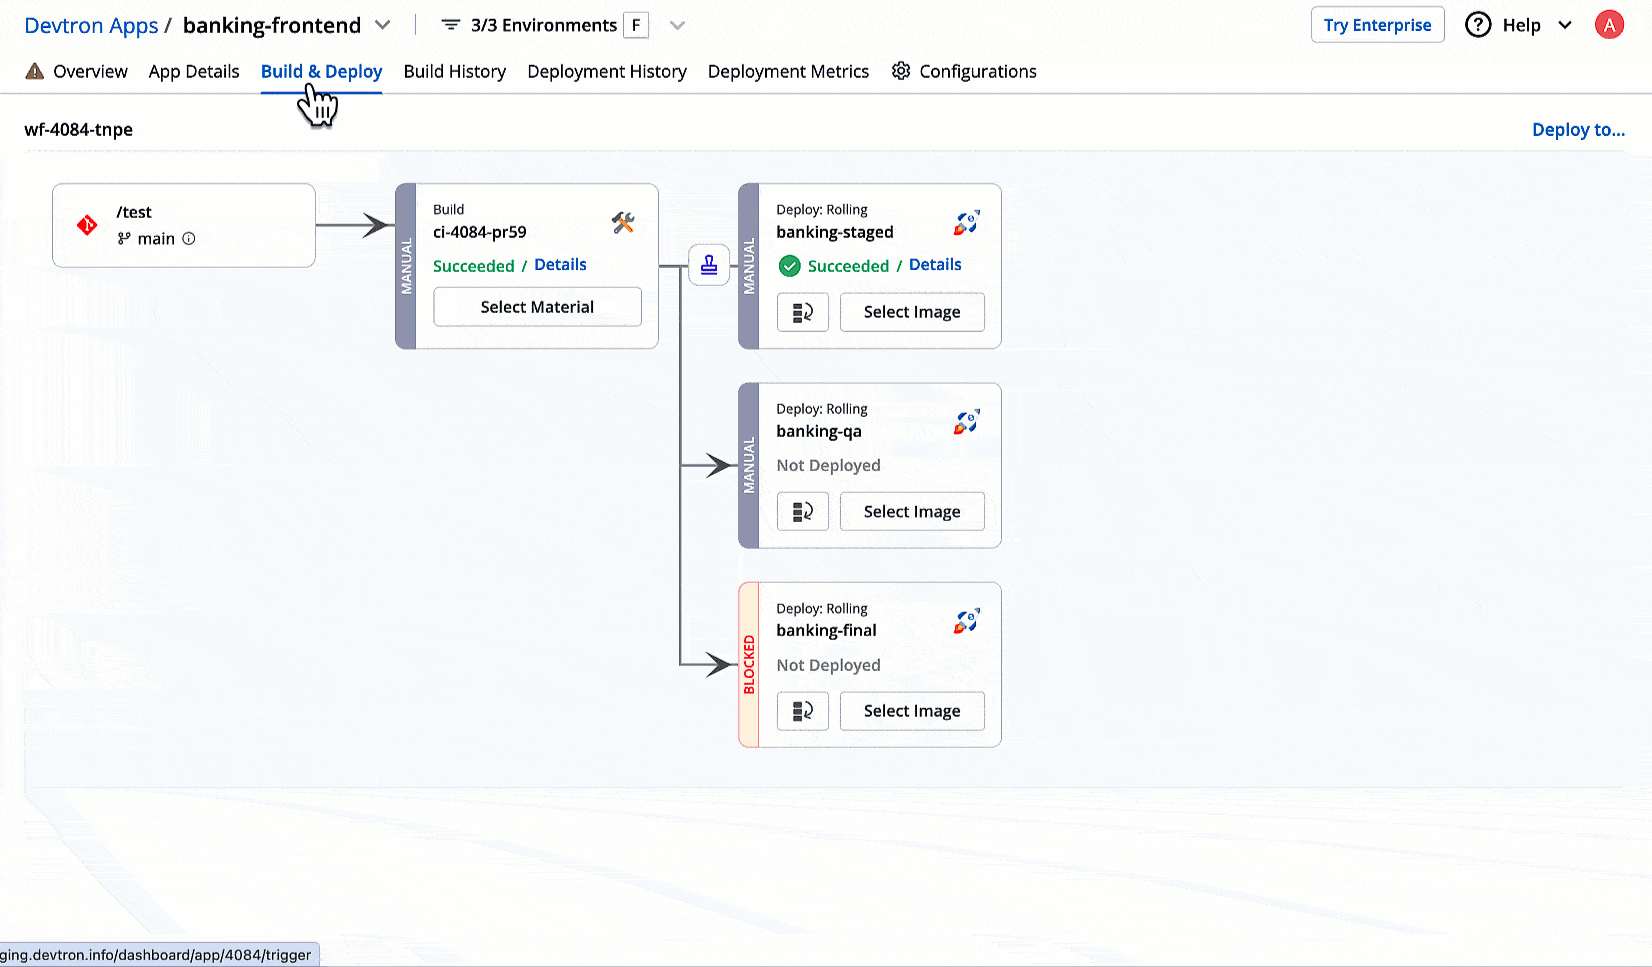Expand the environments filter chevron
Viewport: 1652px width, 967px height.
click(x=677, y=25)
